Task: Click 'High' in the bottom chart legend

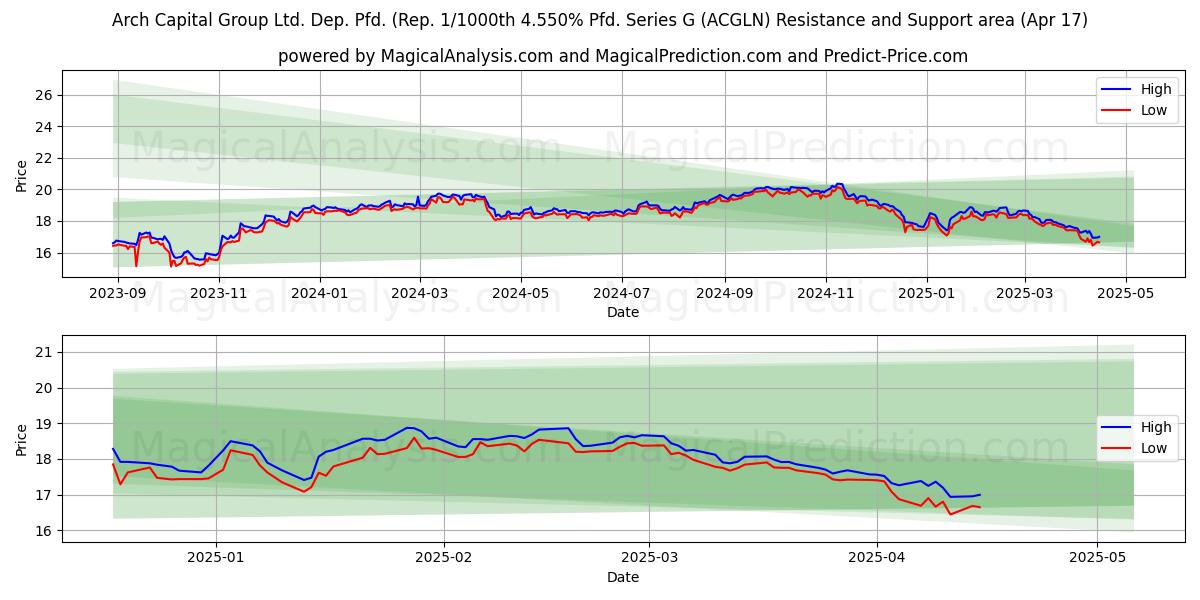Action: point(1156,427)
